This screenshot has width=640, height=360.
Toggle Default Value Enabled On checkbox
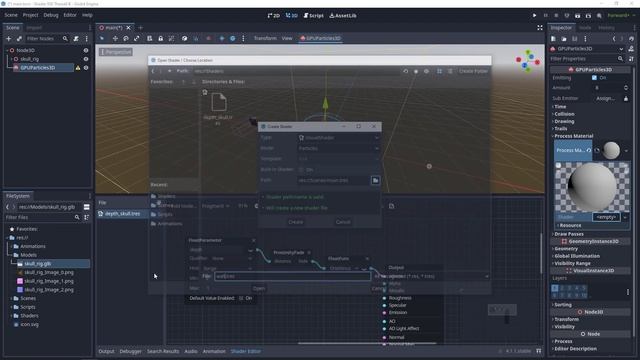tap(241, 298)
